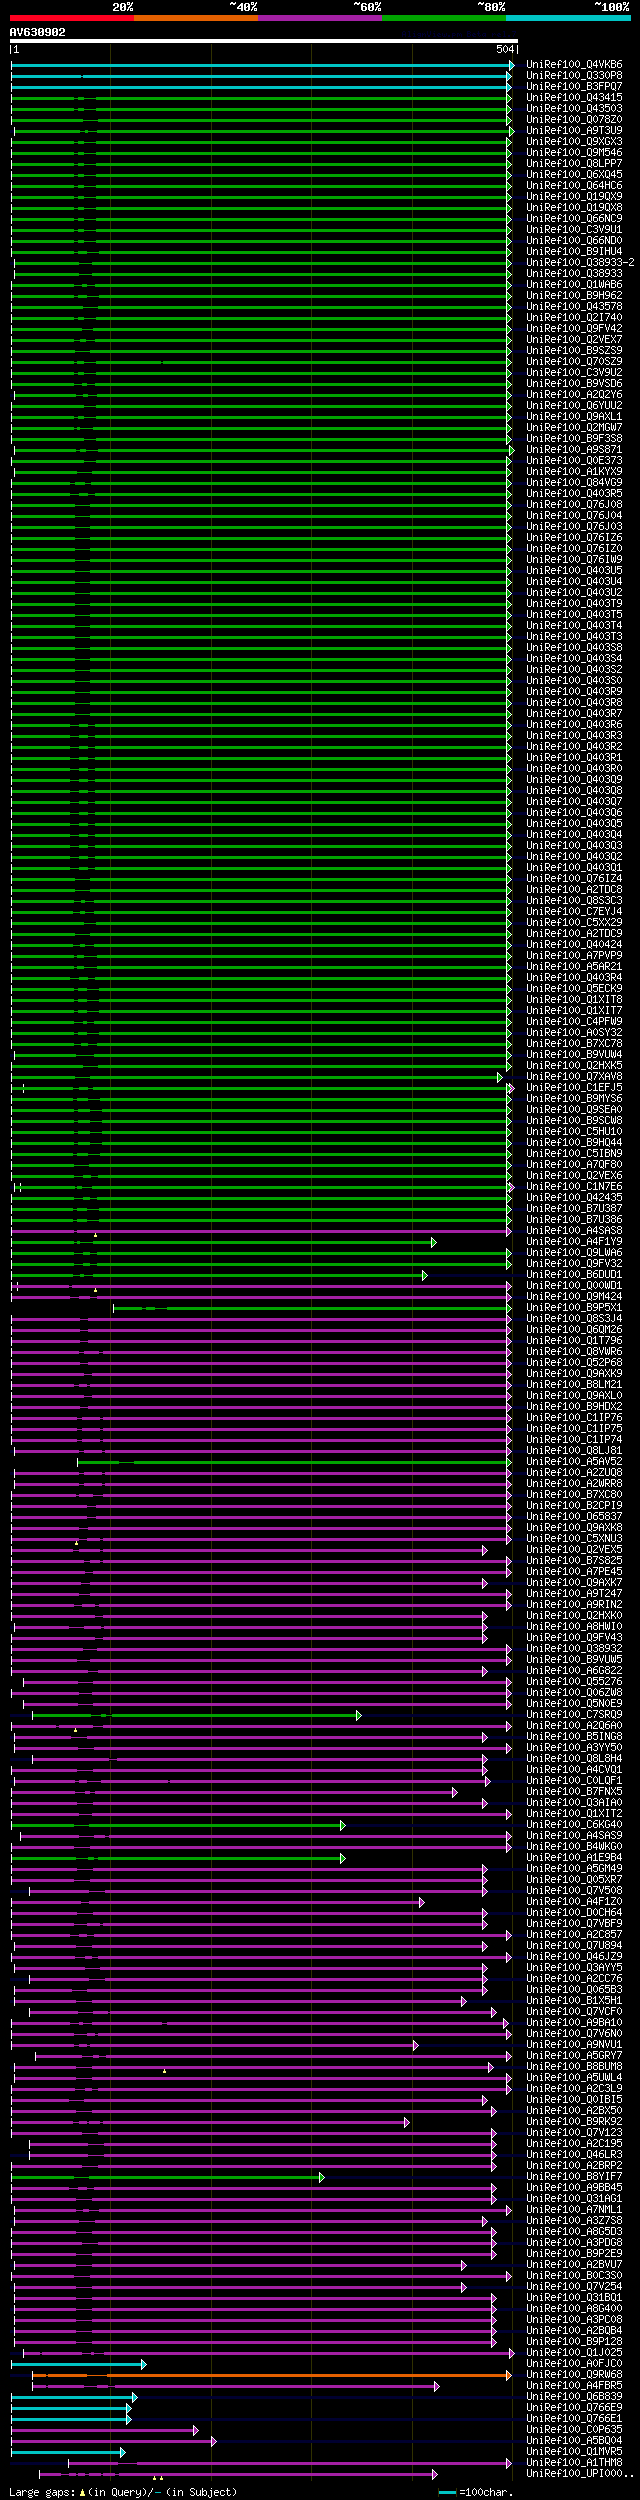
Task: Click the green arrowhead for B8YIF7
Action: [321, 2177]
